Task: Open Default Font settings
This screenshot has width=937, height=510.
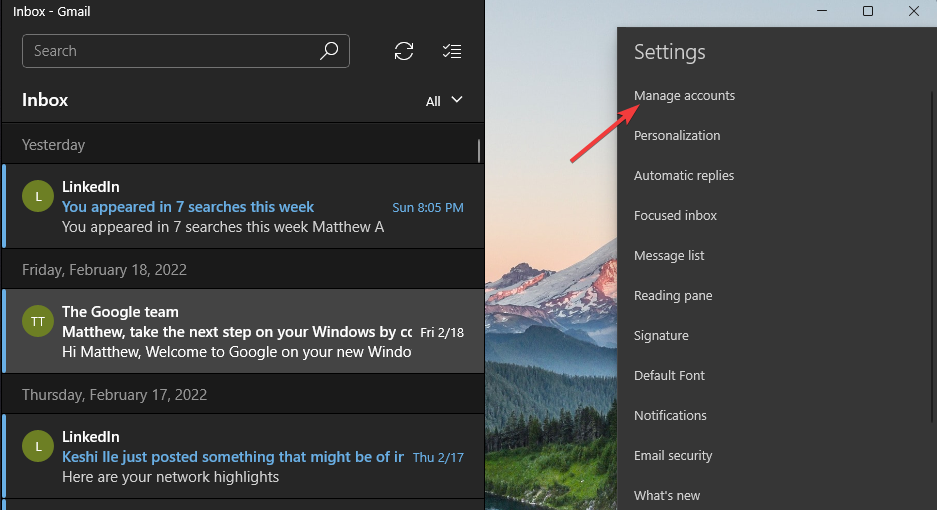Action: [669, 376]
